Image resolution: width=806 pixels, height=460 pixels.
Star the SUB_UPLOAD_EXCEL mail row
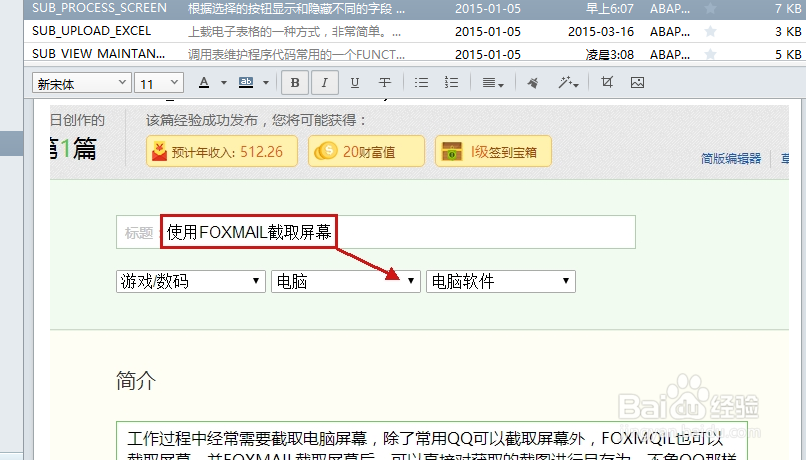[710, 31]
